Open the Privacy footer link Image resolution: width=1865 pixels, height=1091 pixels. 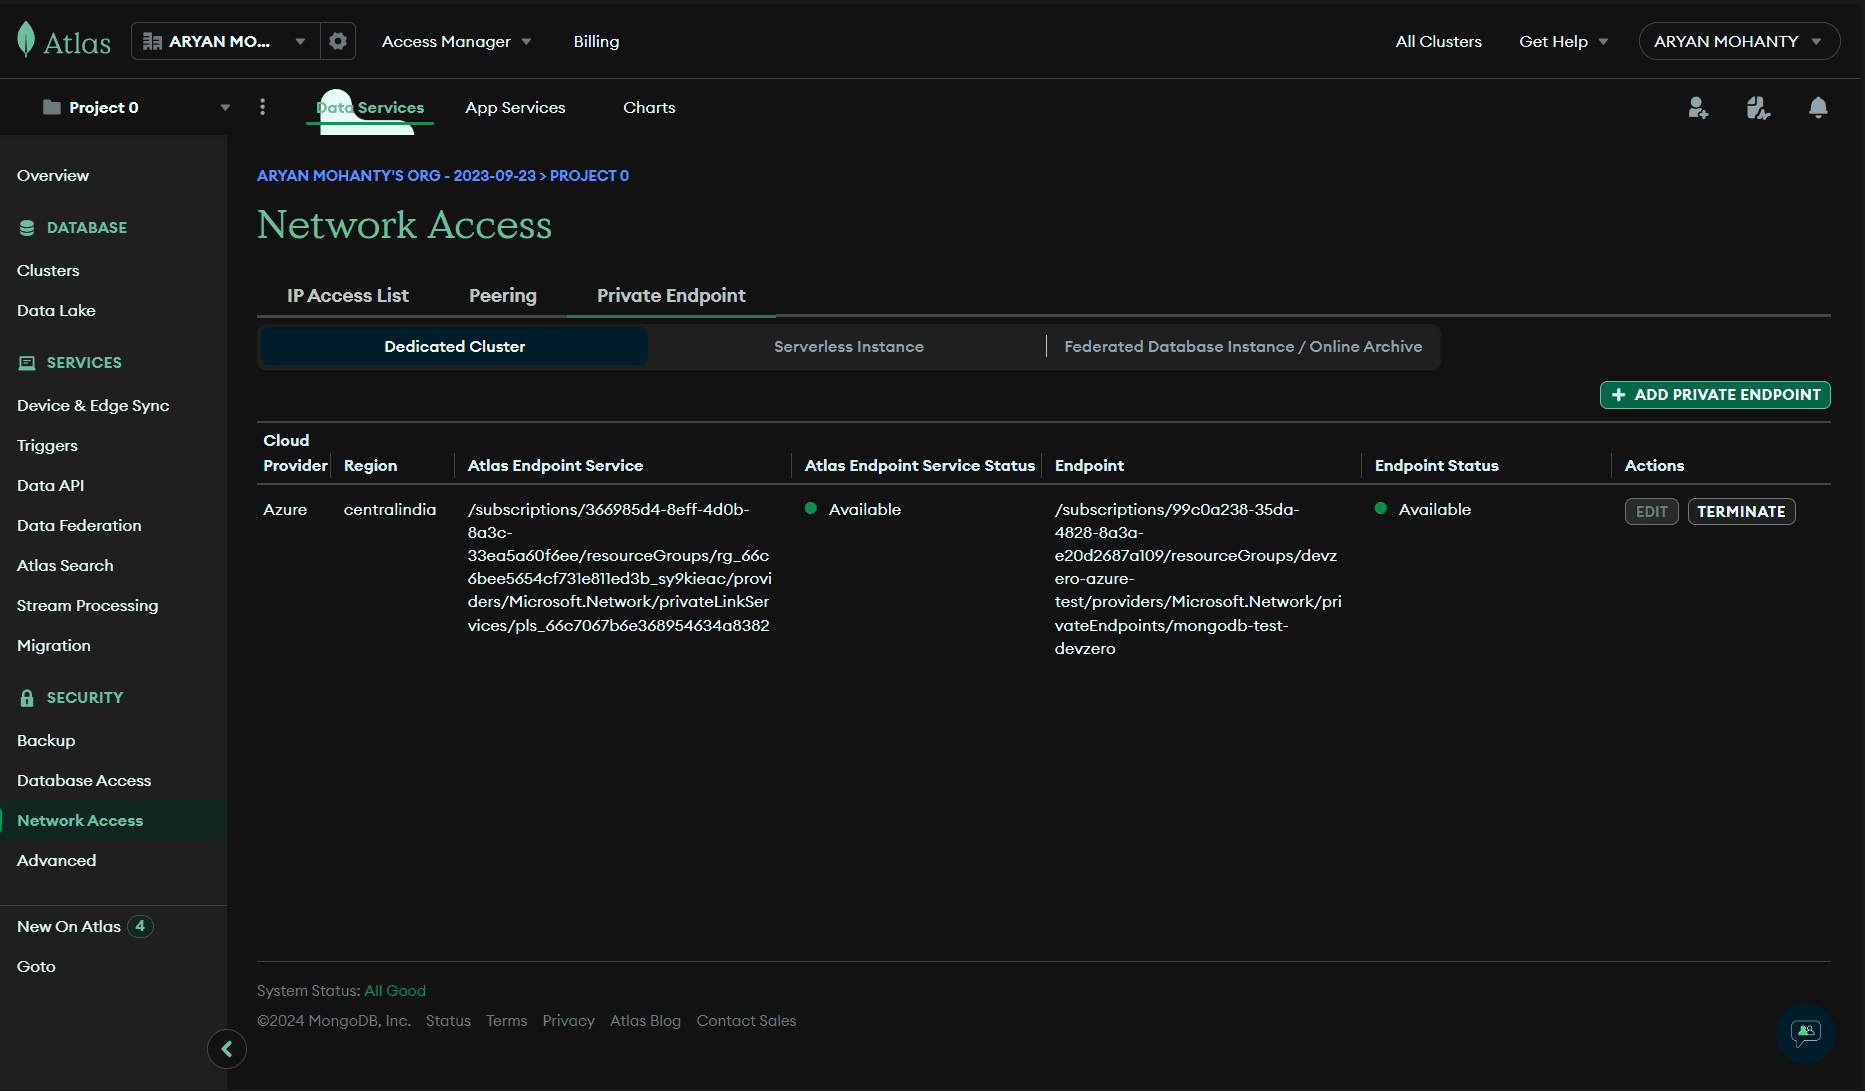(x=568, y=1020)
